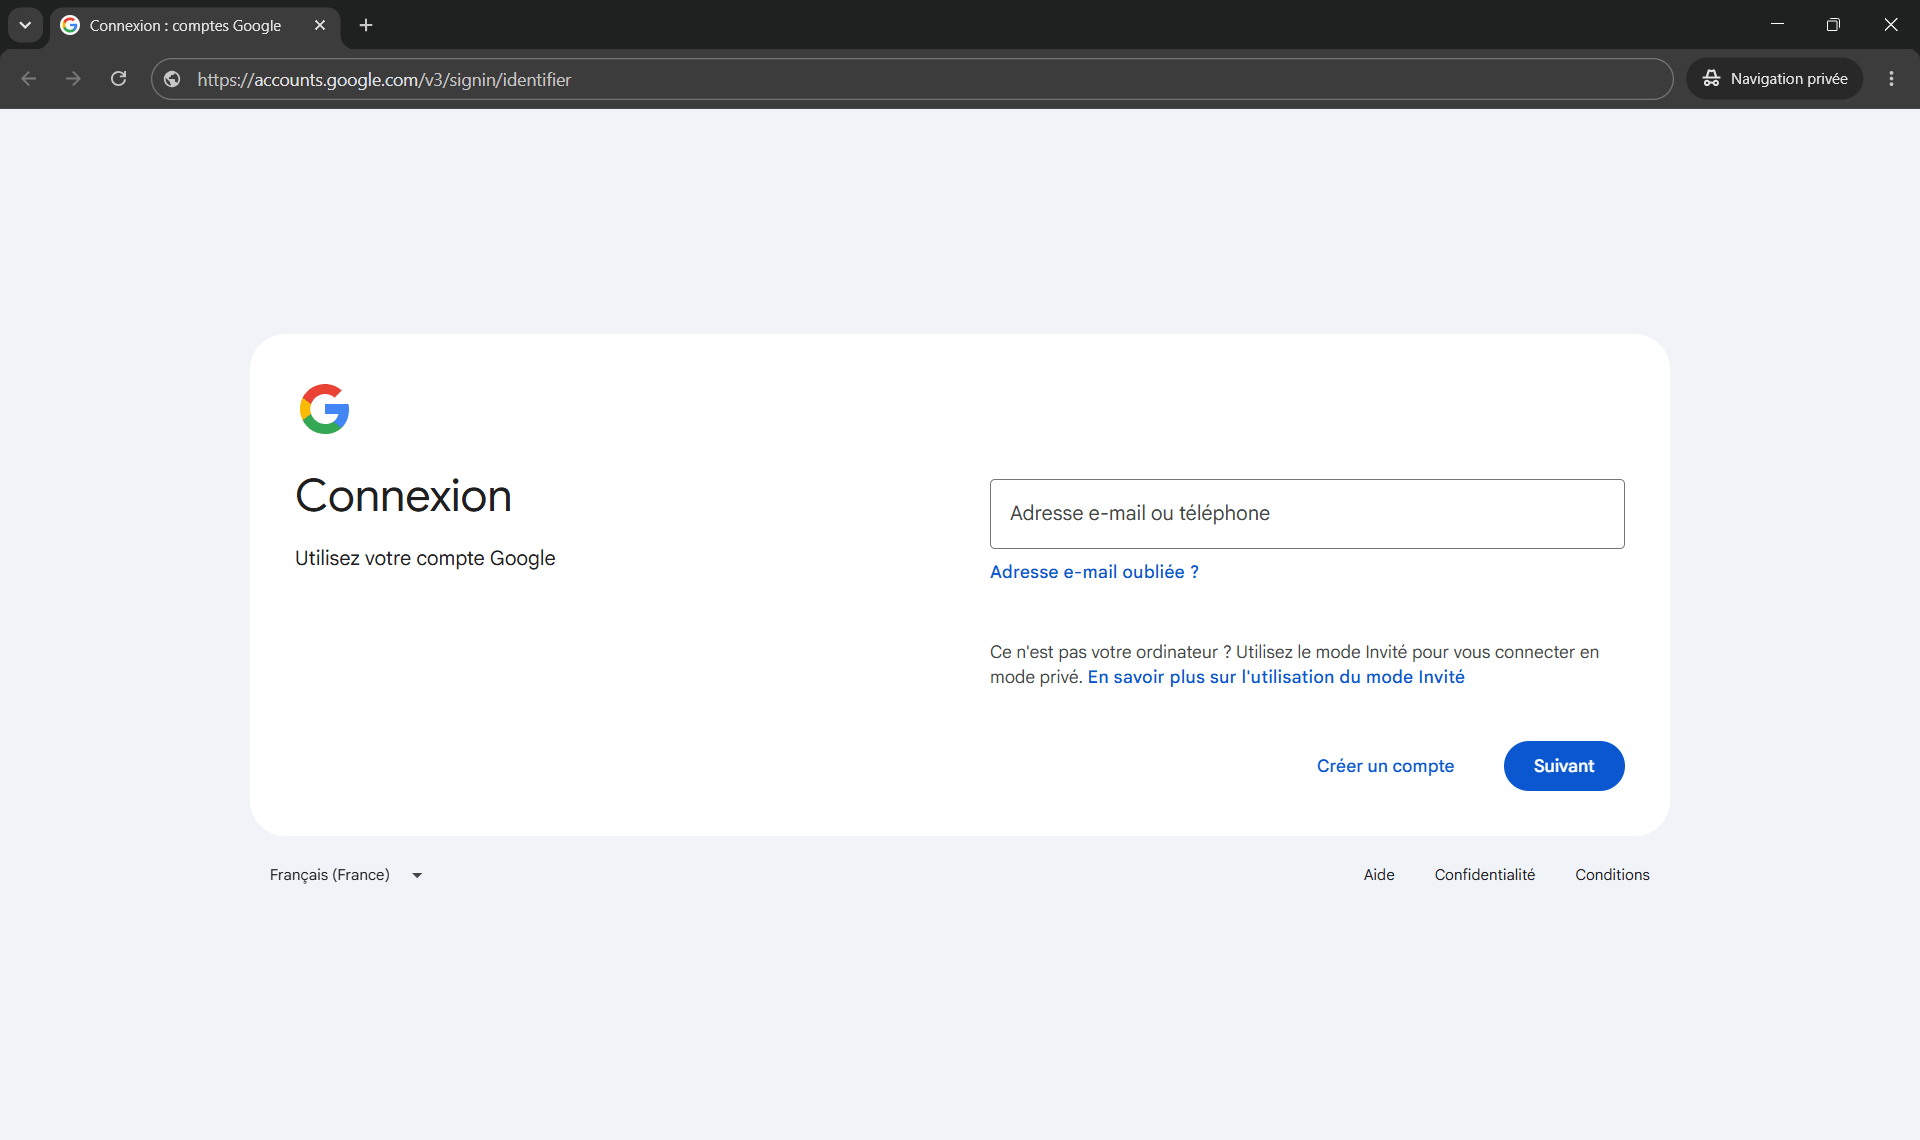
Task: Select the Connexion : comptes Google tab
Action: [x=195, y=25]
